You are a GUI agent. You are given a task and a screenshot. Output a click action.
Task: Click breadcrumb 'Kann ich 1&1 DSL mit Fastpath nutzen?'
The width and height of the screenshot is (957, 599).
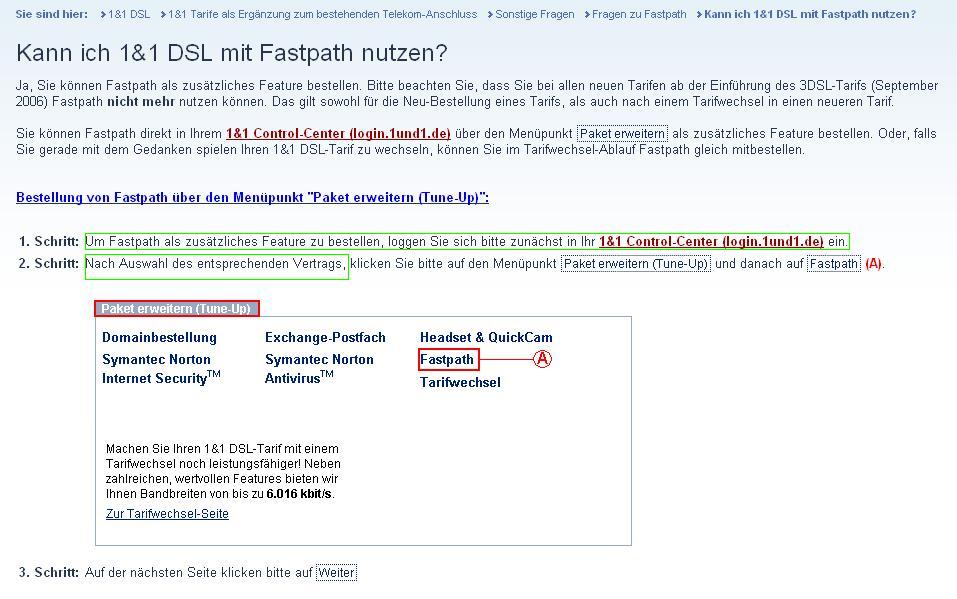(810, 14)
